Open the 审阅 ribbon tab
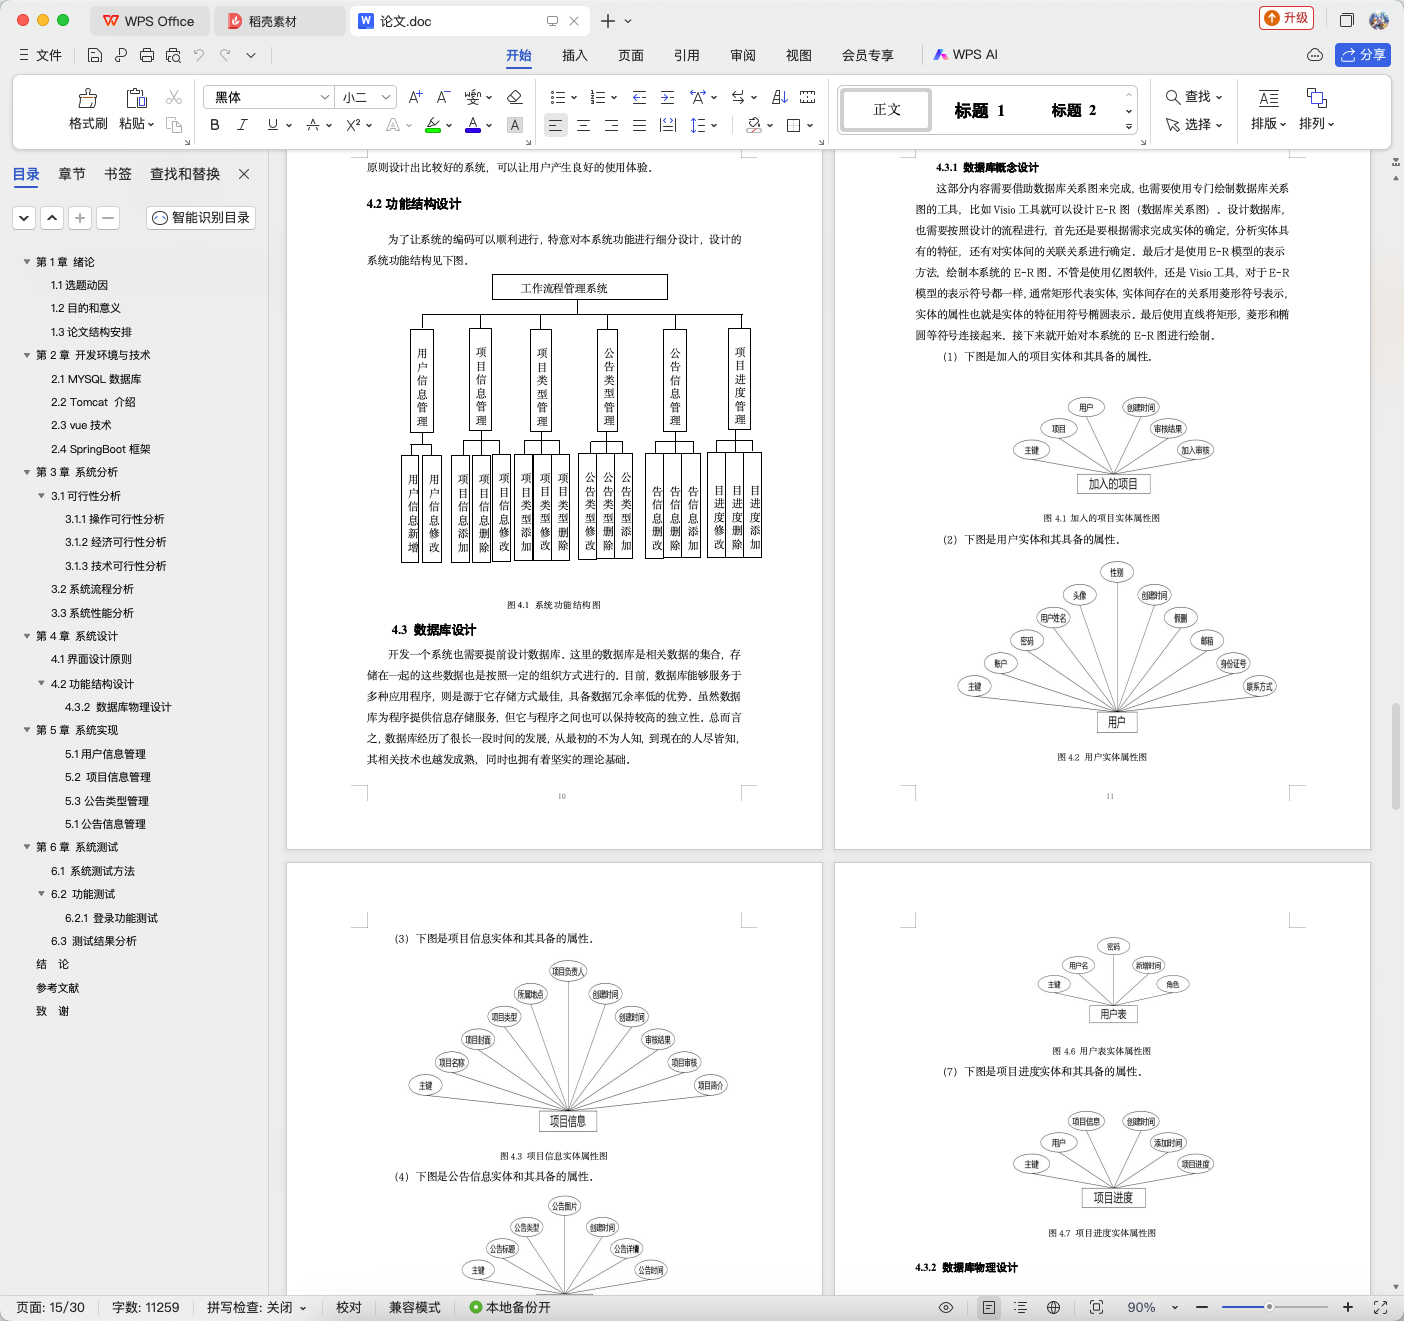Screen dimensions: 1404x1321 click(743, 55)
